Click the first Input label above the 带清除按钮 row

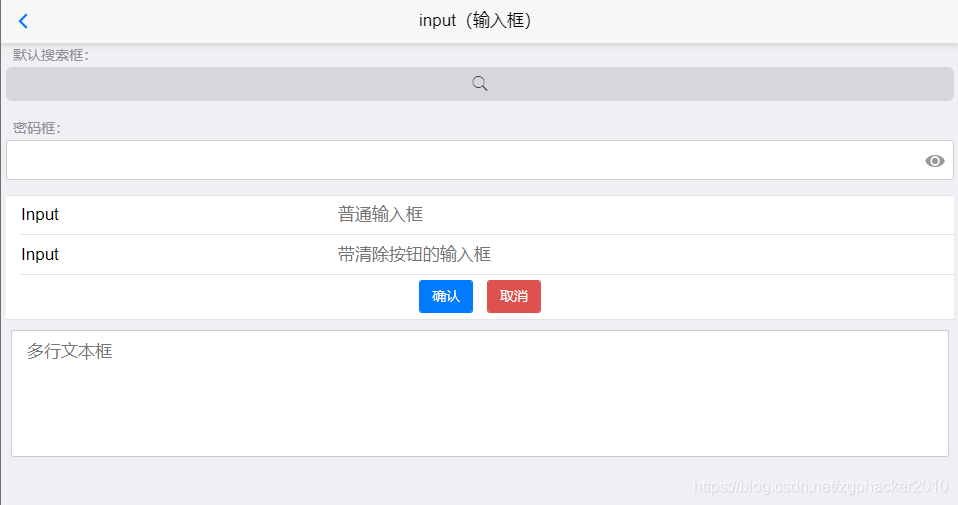tap(40, 214)
